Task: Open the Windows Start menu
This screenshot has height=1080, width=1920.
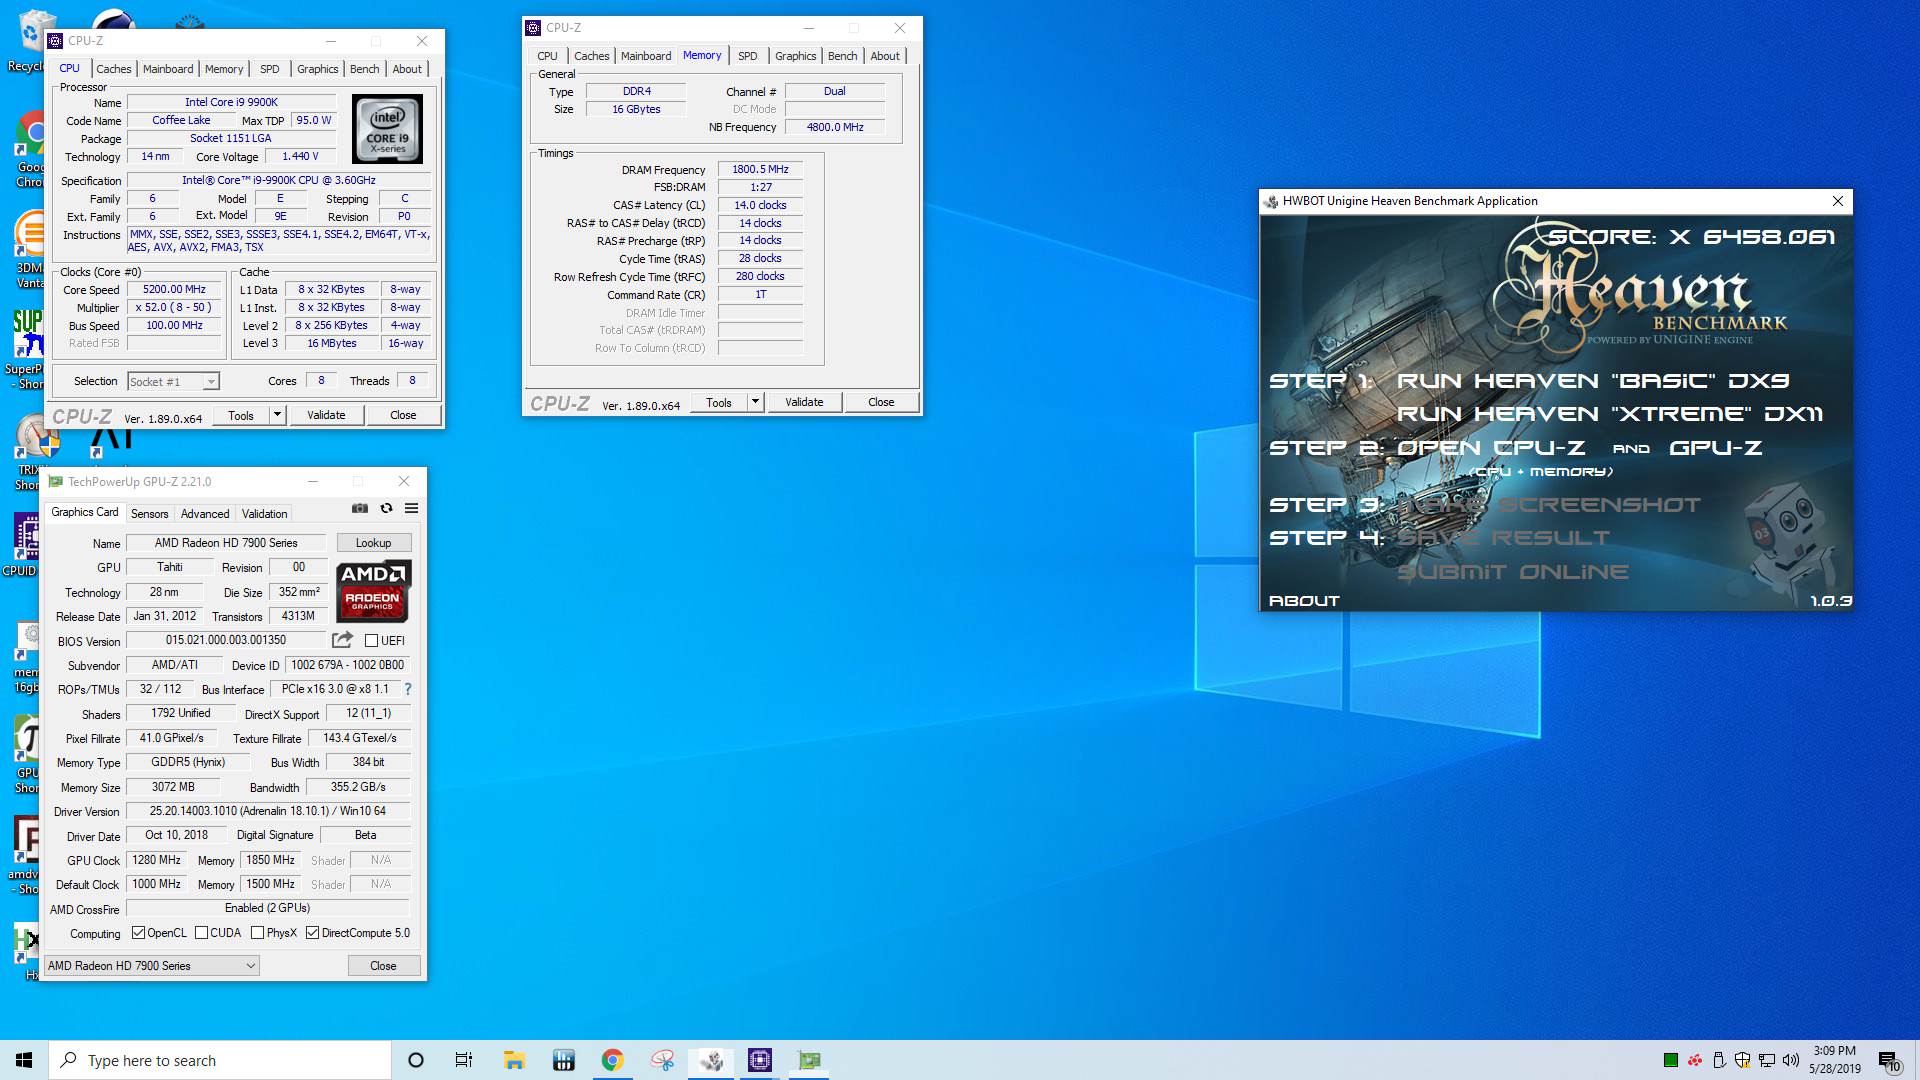Action: point(24,1060)
